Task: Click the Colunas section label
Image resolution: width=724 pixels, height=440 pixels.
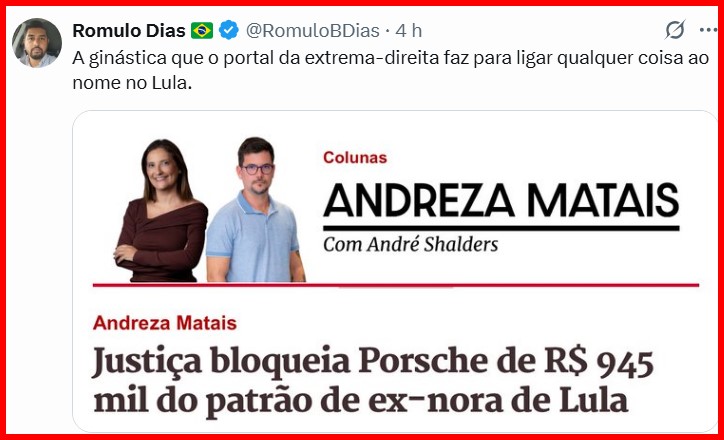Action: click(355, 157)
